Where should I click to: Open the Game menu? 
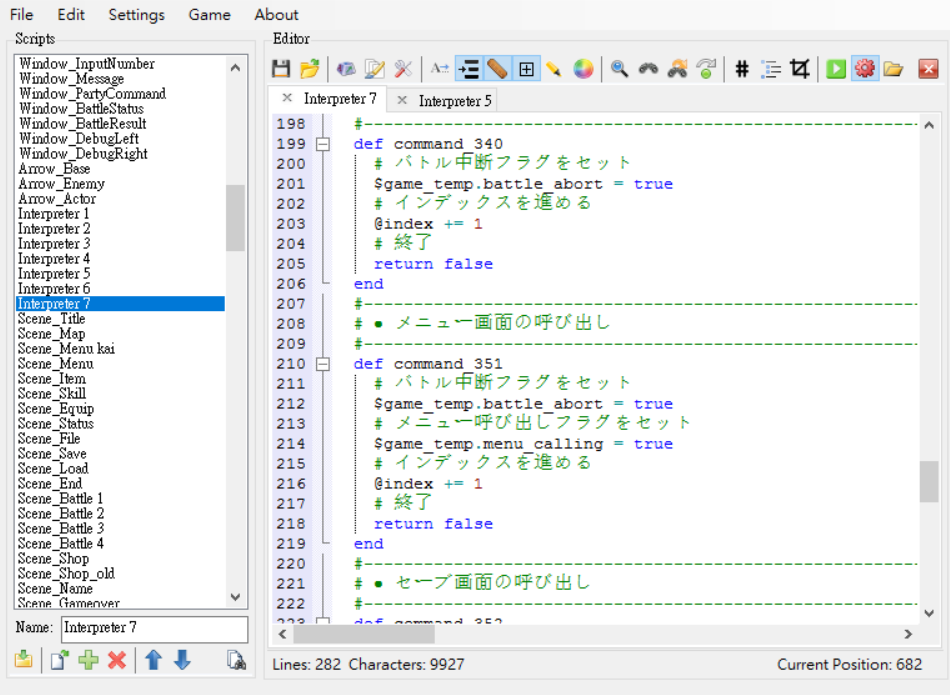click(209, 15)
